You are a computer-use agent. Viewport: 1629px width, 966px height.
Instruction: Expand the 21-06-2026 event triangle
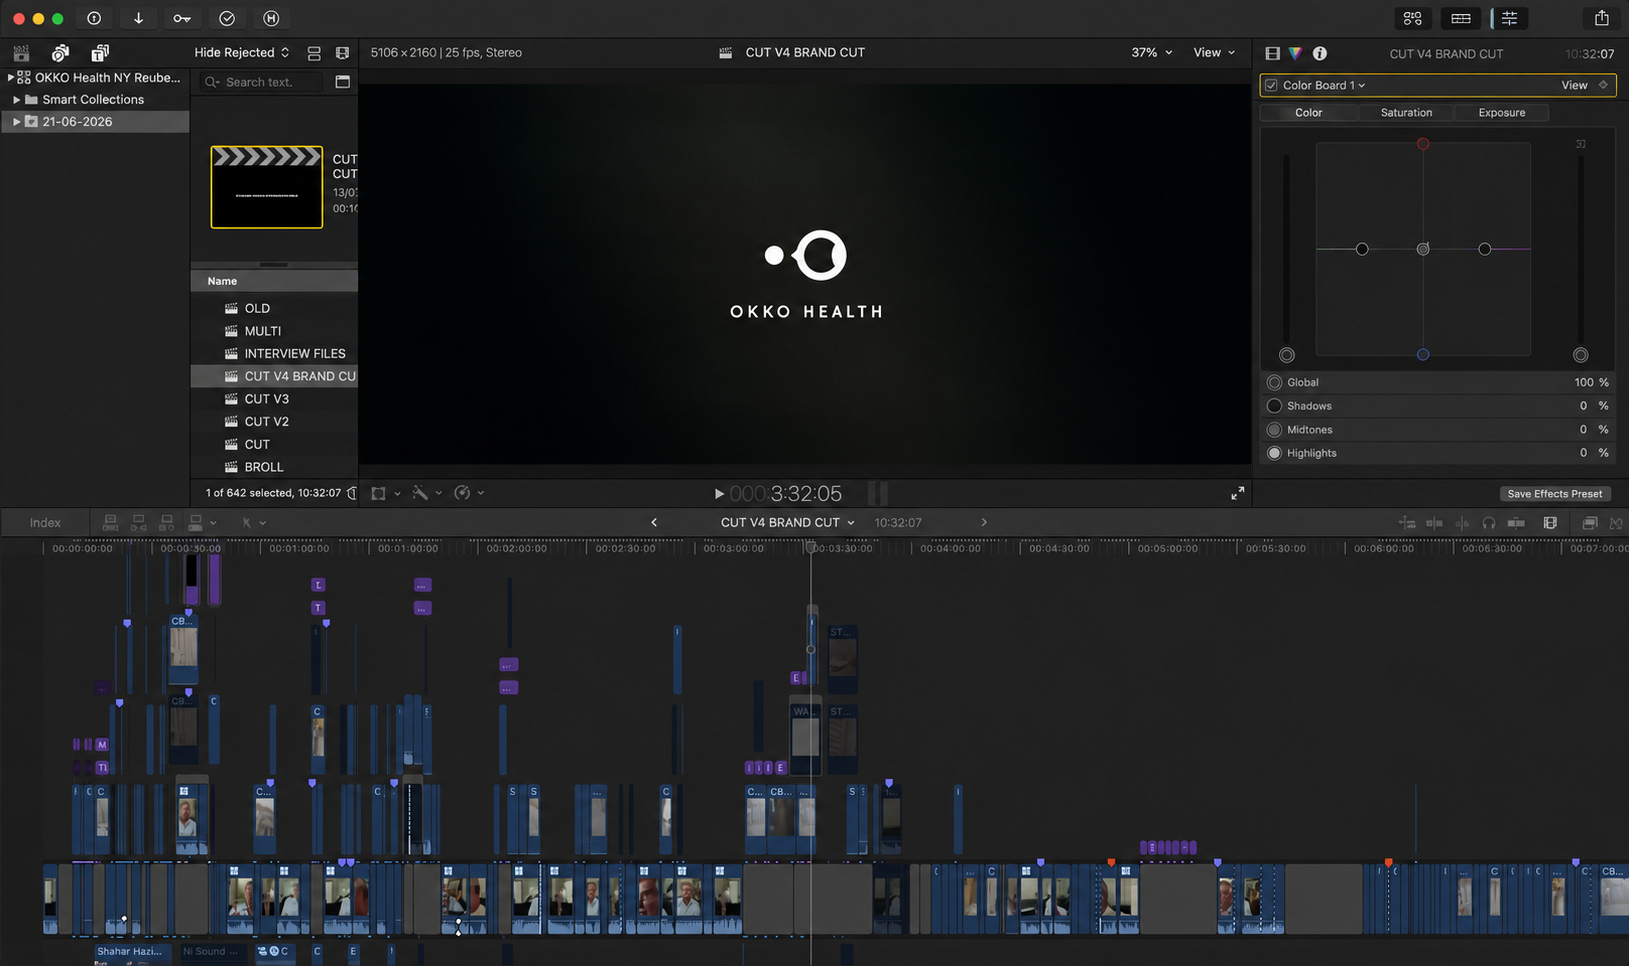point(16,121)
